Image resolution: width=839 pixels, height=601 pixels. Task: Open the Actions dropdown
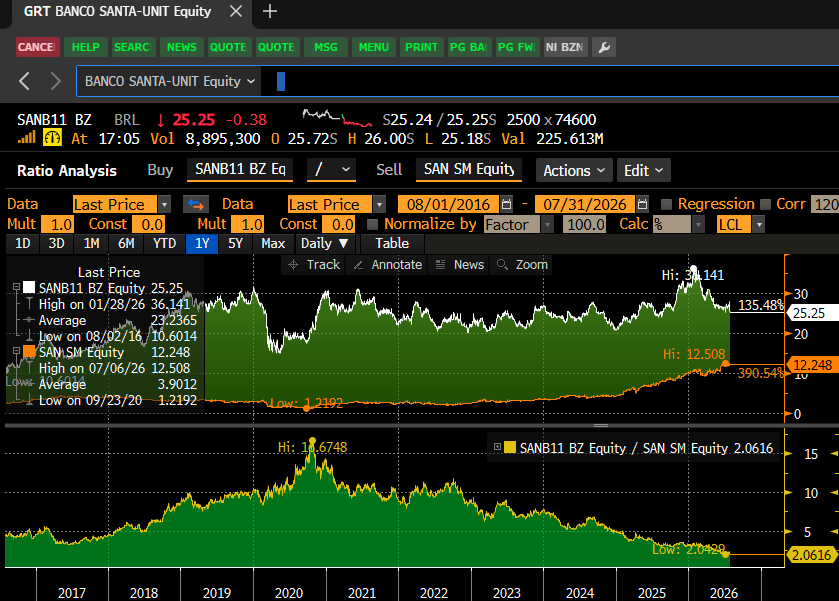tap(574, 171)
